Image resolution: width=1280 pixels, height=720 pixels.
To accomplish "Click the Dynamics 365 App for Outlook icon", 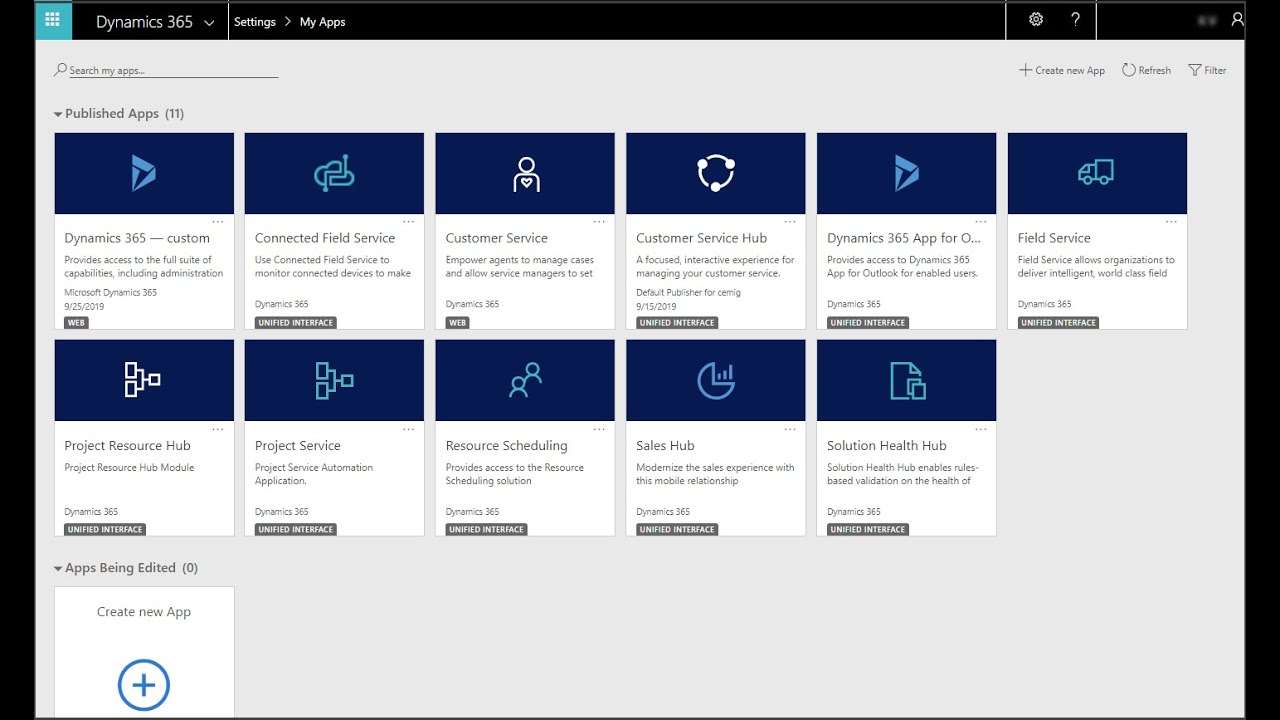I will (907, 174).
